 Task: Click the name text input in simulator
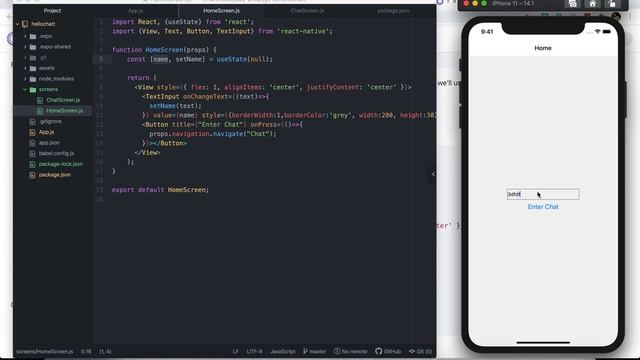[x=543, y=194]
